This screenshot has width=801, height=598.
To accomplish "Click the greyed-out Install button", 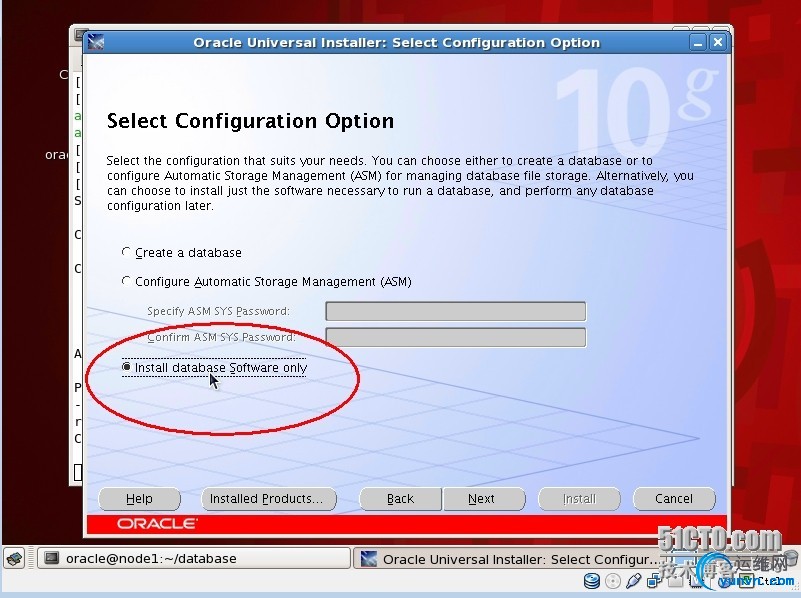I will (x=579, y=498).
